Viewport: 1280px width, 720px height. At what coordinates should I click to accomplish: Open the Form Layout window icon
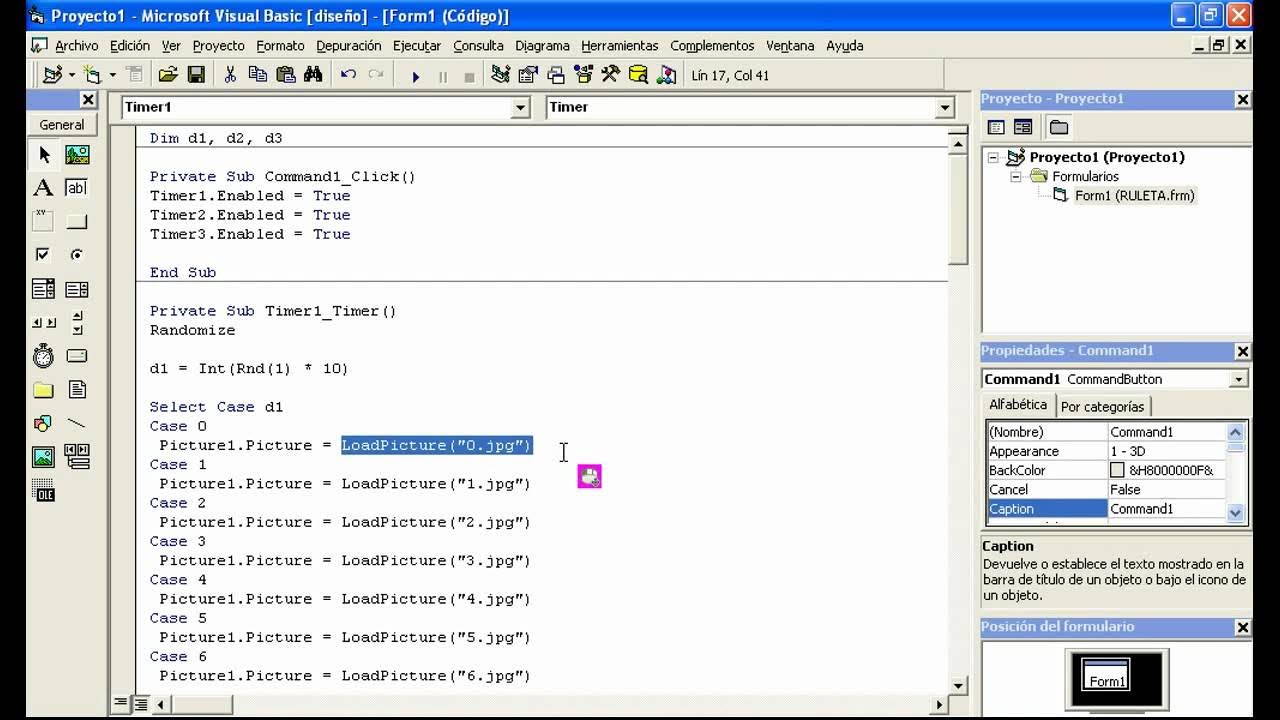coord(556,75)
